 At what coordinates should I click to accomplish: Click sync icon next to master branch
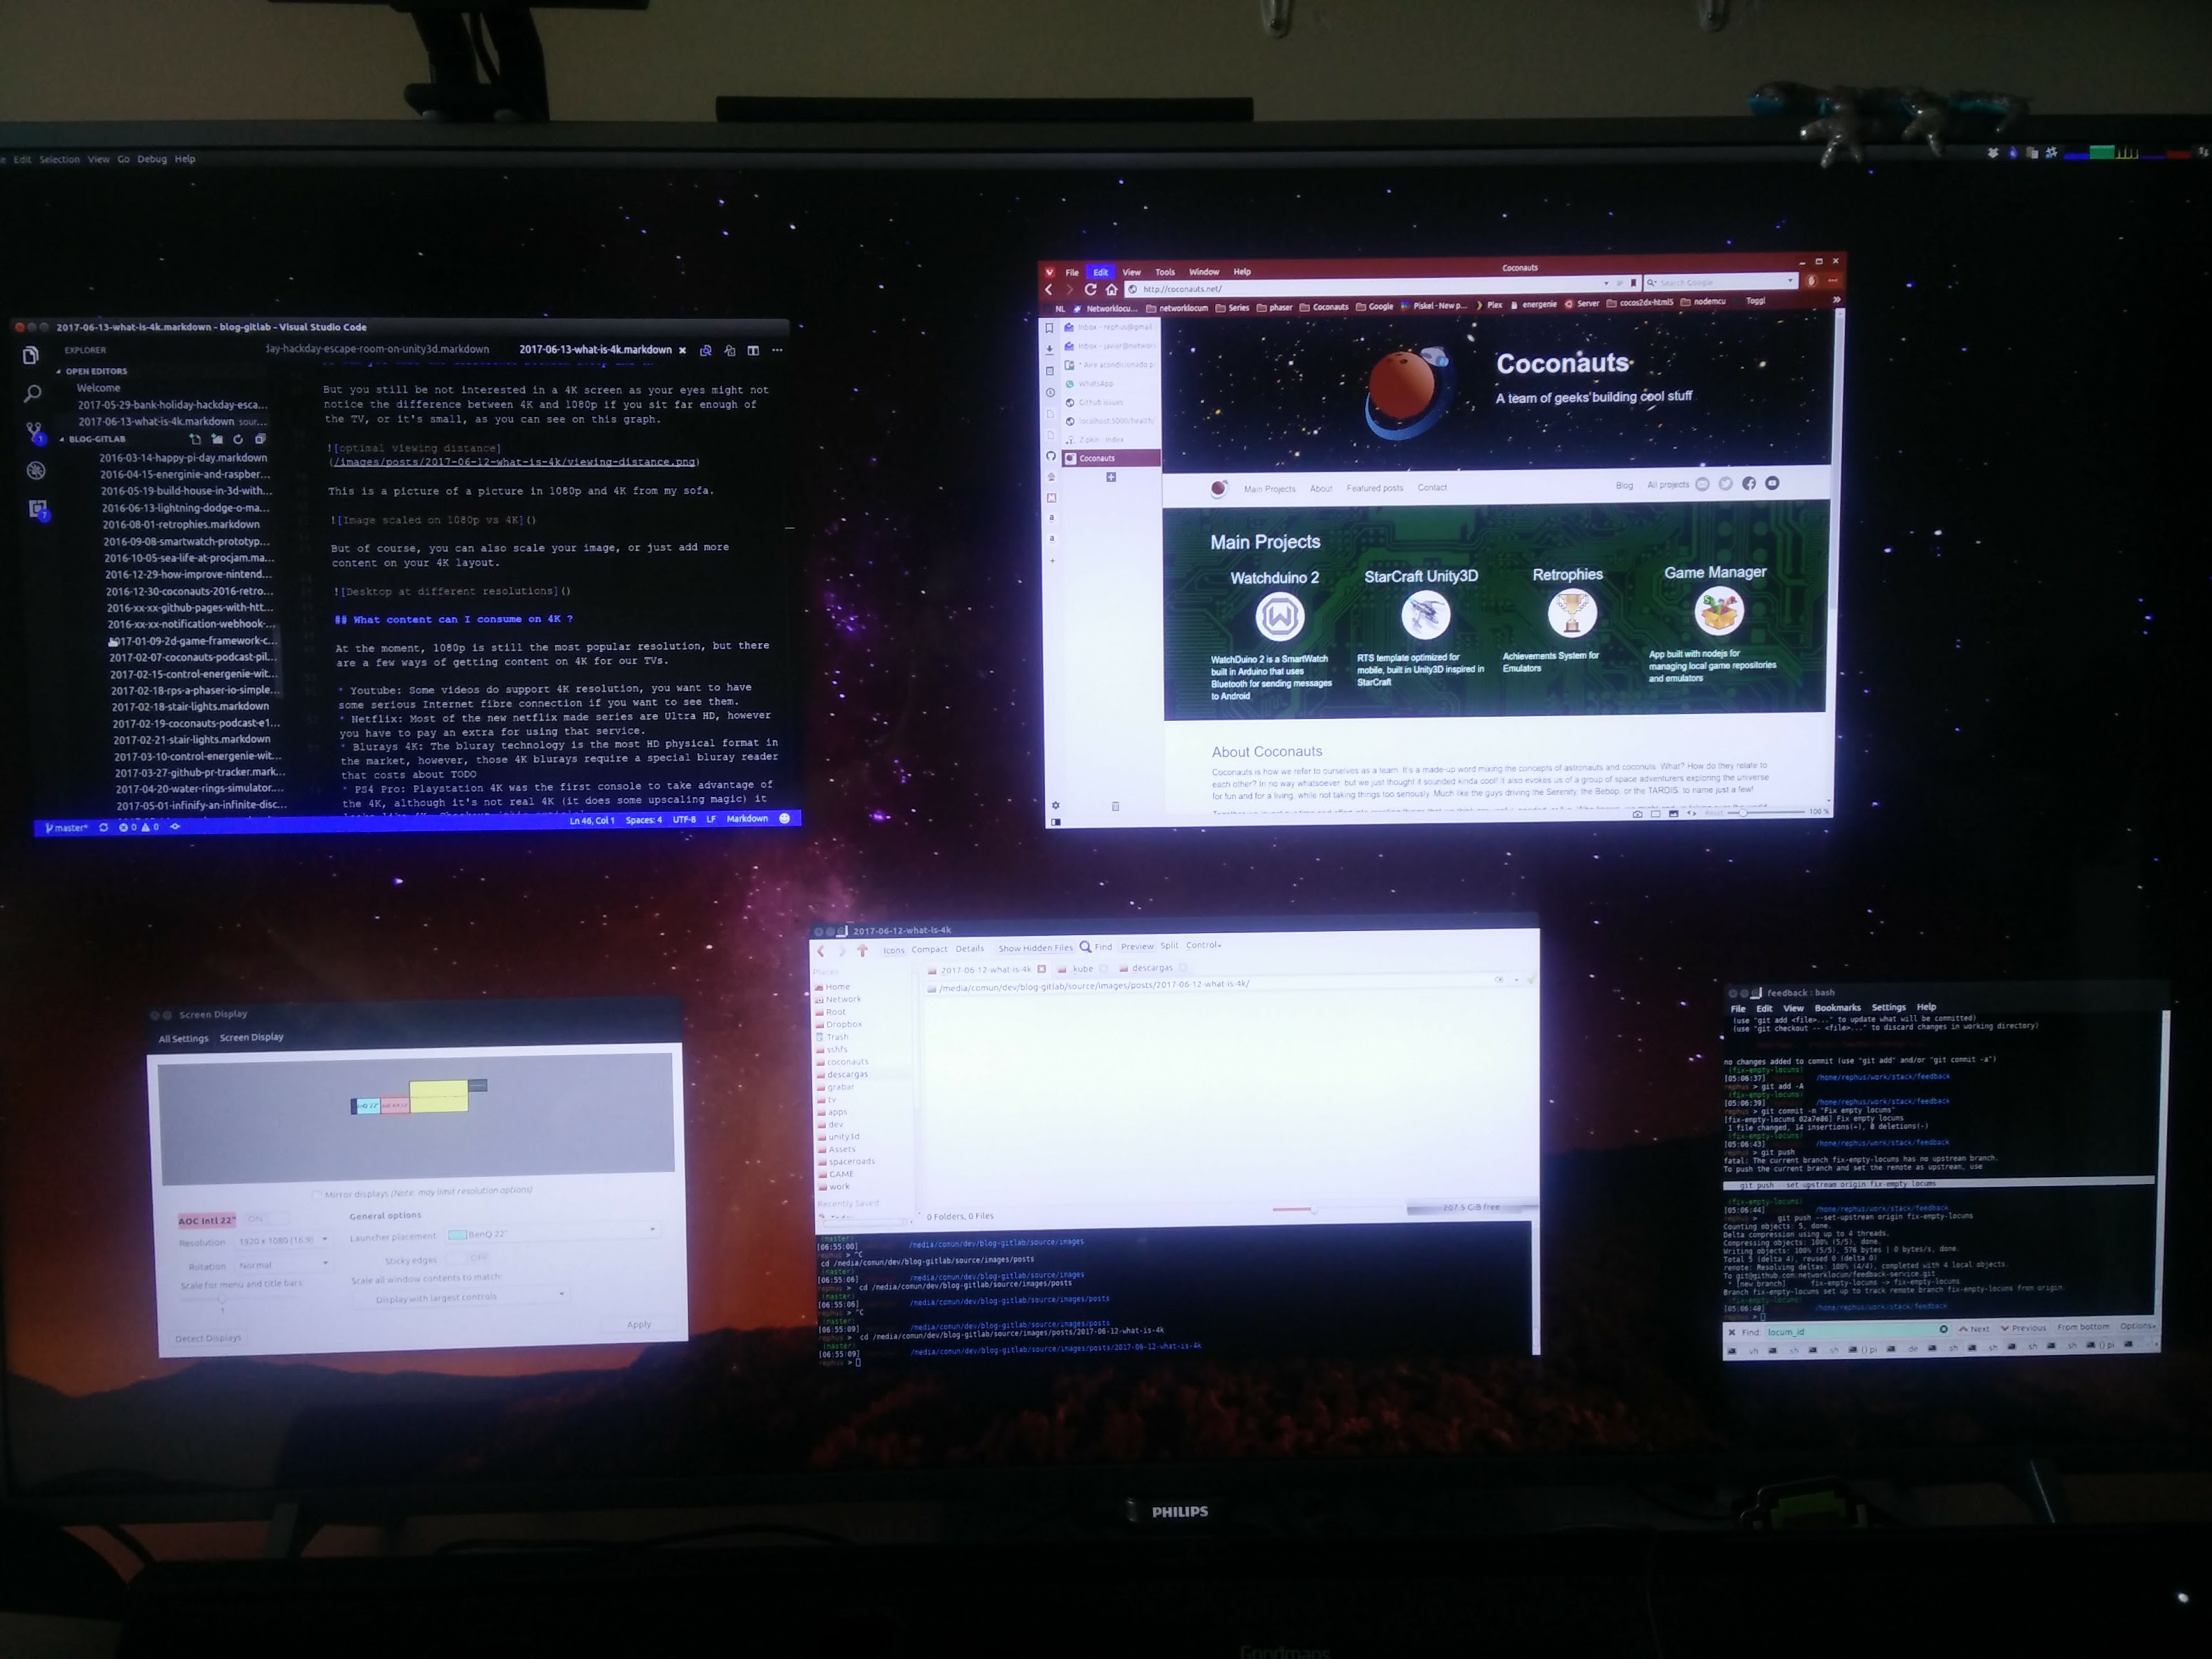(103, 828)
